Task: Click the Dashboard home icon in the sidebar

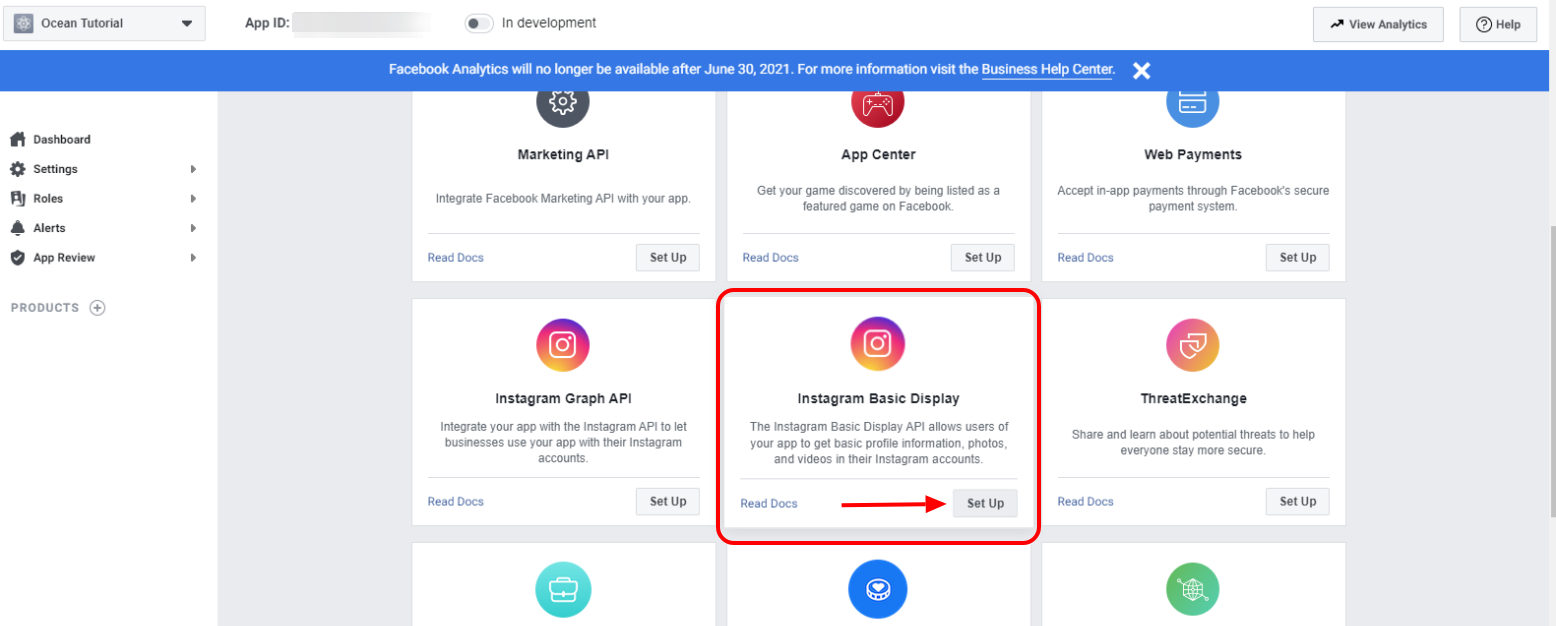Action: (x=17, y=139)
